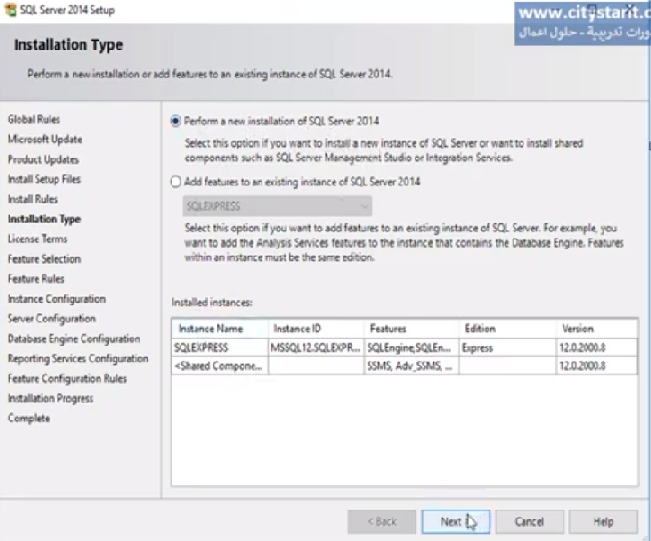Go to License Terms step
The width and height of the screenshot is (651, 541).
click(37, 239)
